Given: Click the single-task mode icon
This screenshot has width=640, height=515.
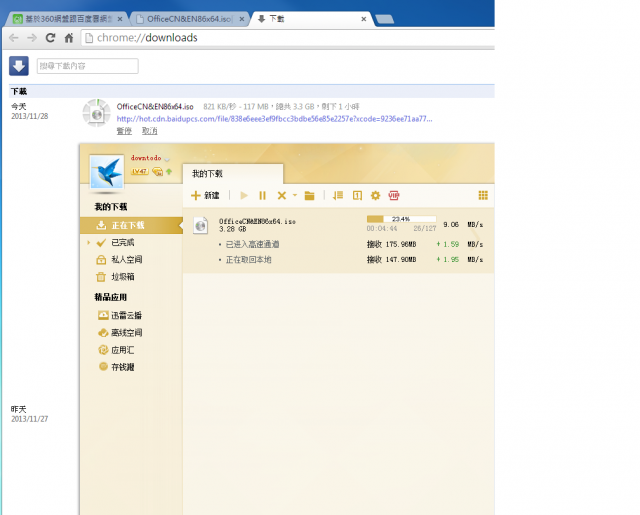Looking at the screenshot, I should point(357,195).
